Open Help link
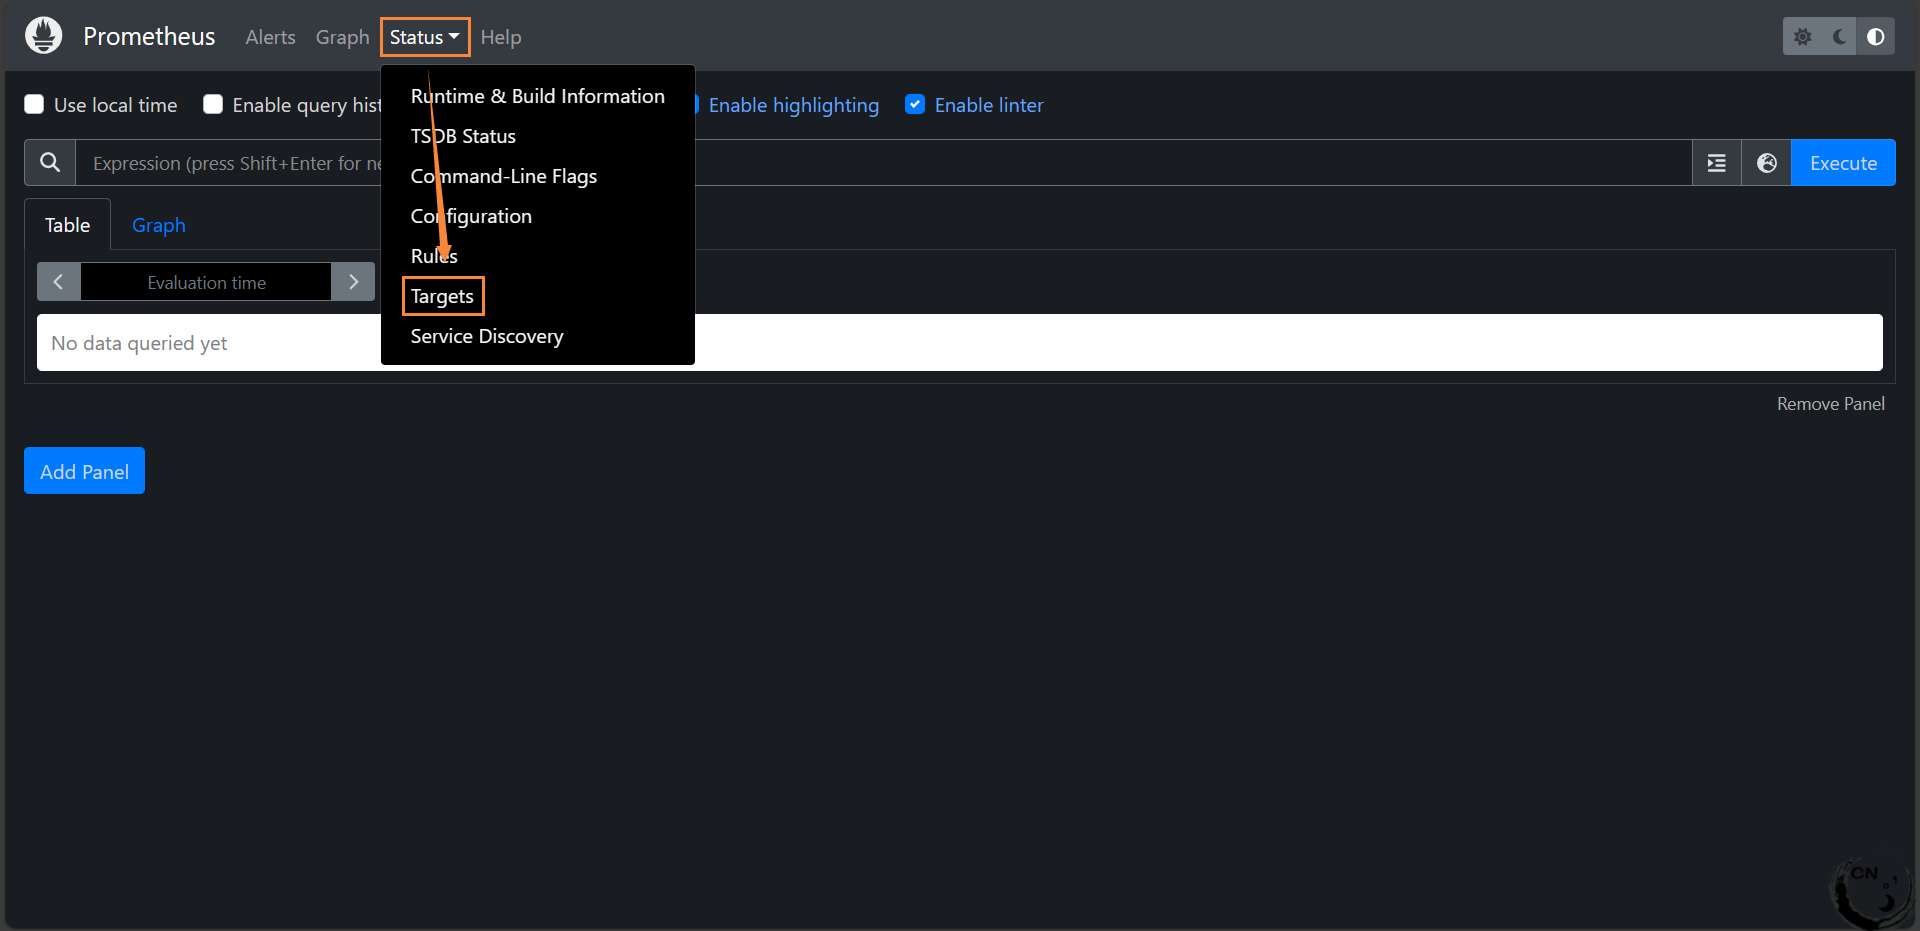The width and height of the screenshot is (1920, 931). pyautogui.click(x=501, y=37)
